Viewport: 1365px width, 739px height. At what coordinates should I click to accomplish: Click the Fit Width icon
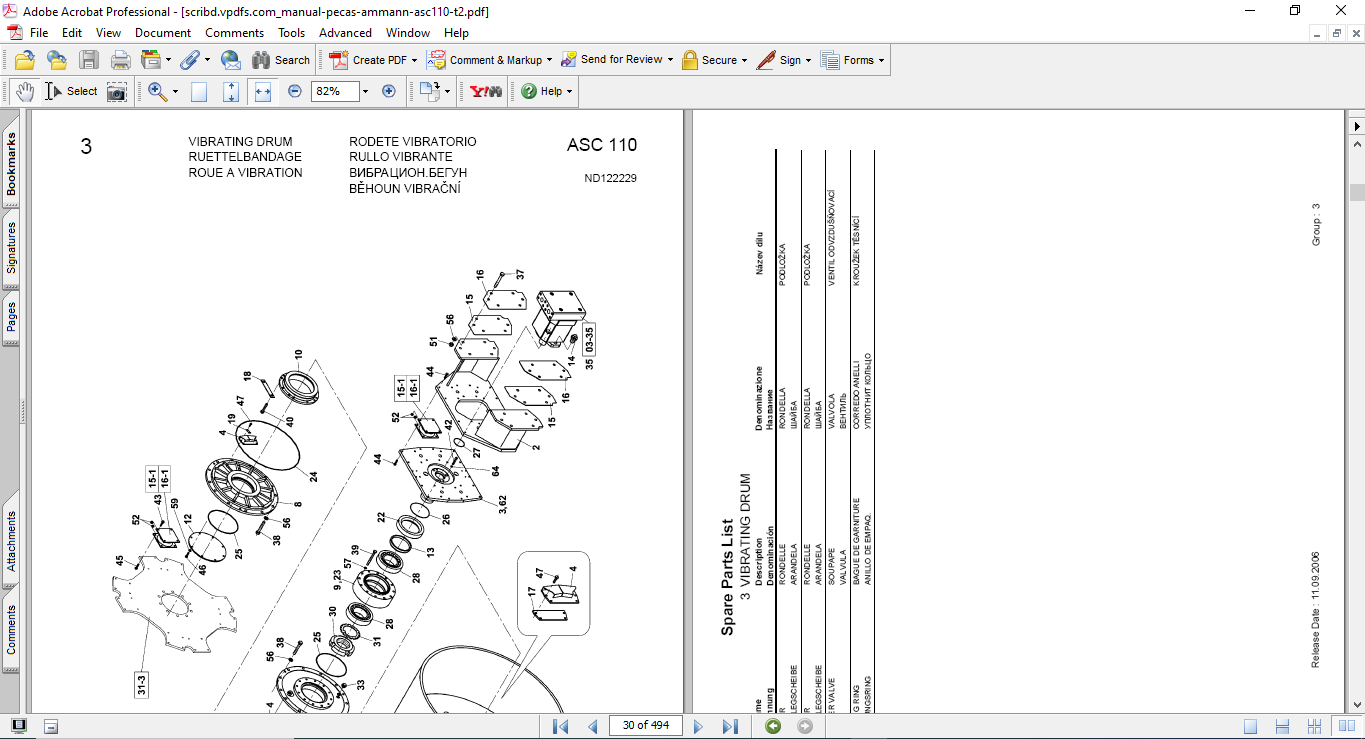coord(263,91)
